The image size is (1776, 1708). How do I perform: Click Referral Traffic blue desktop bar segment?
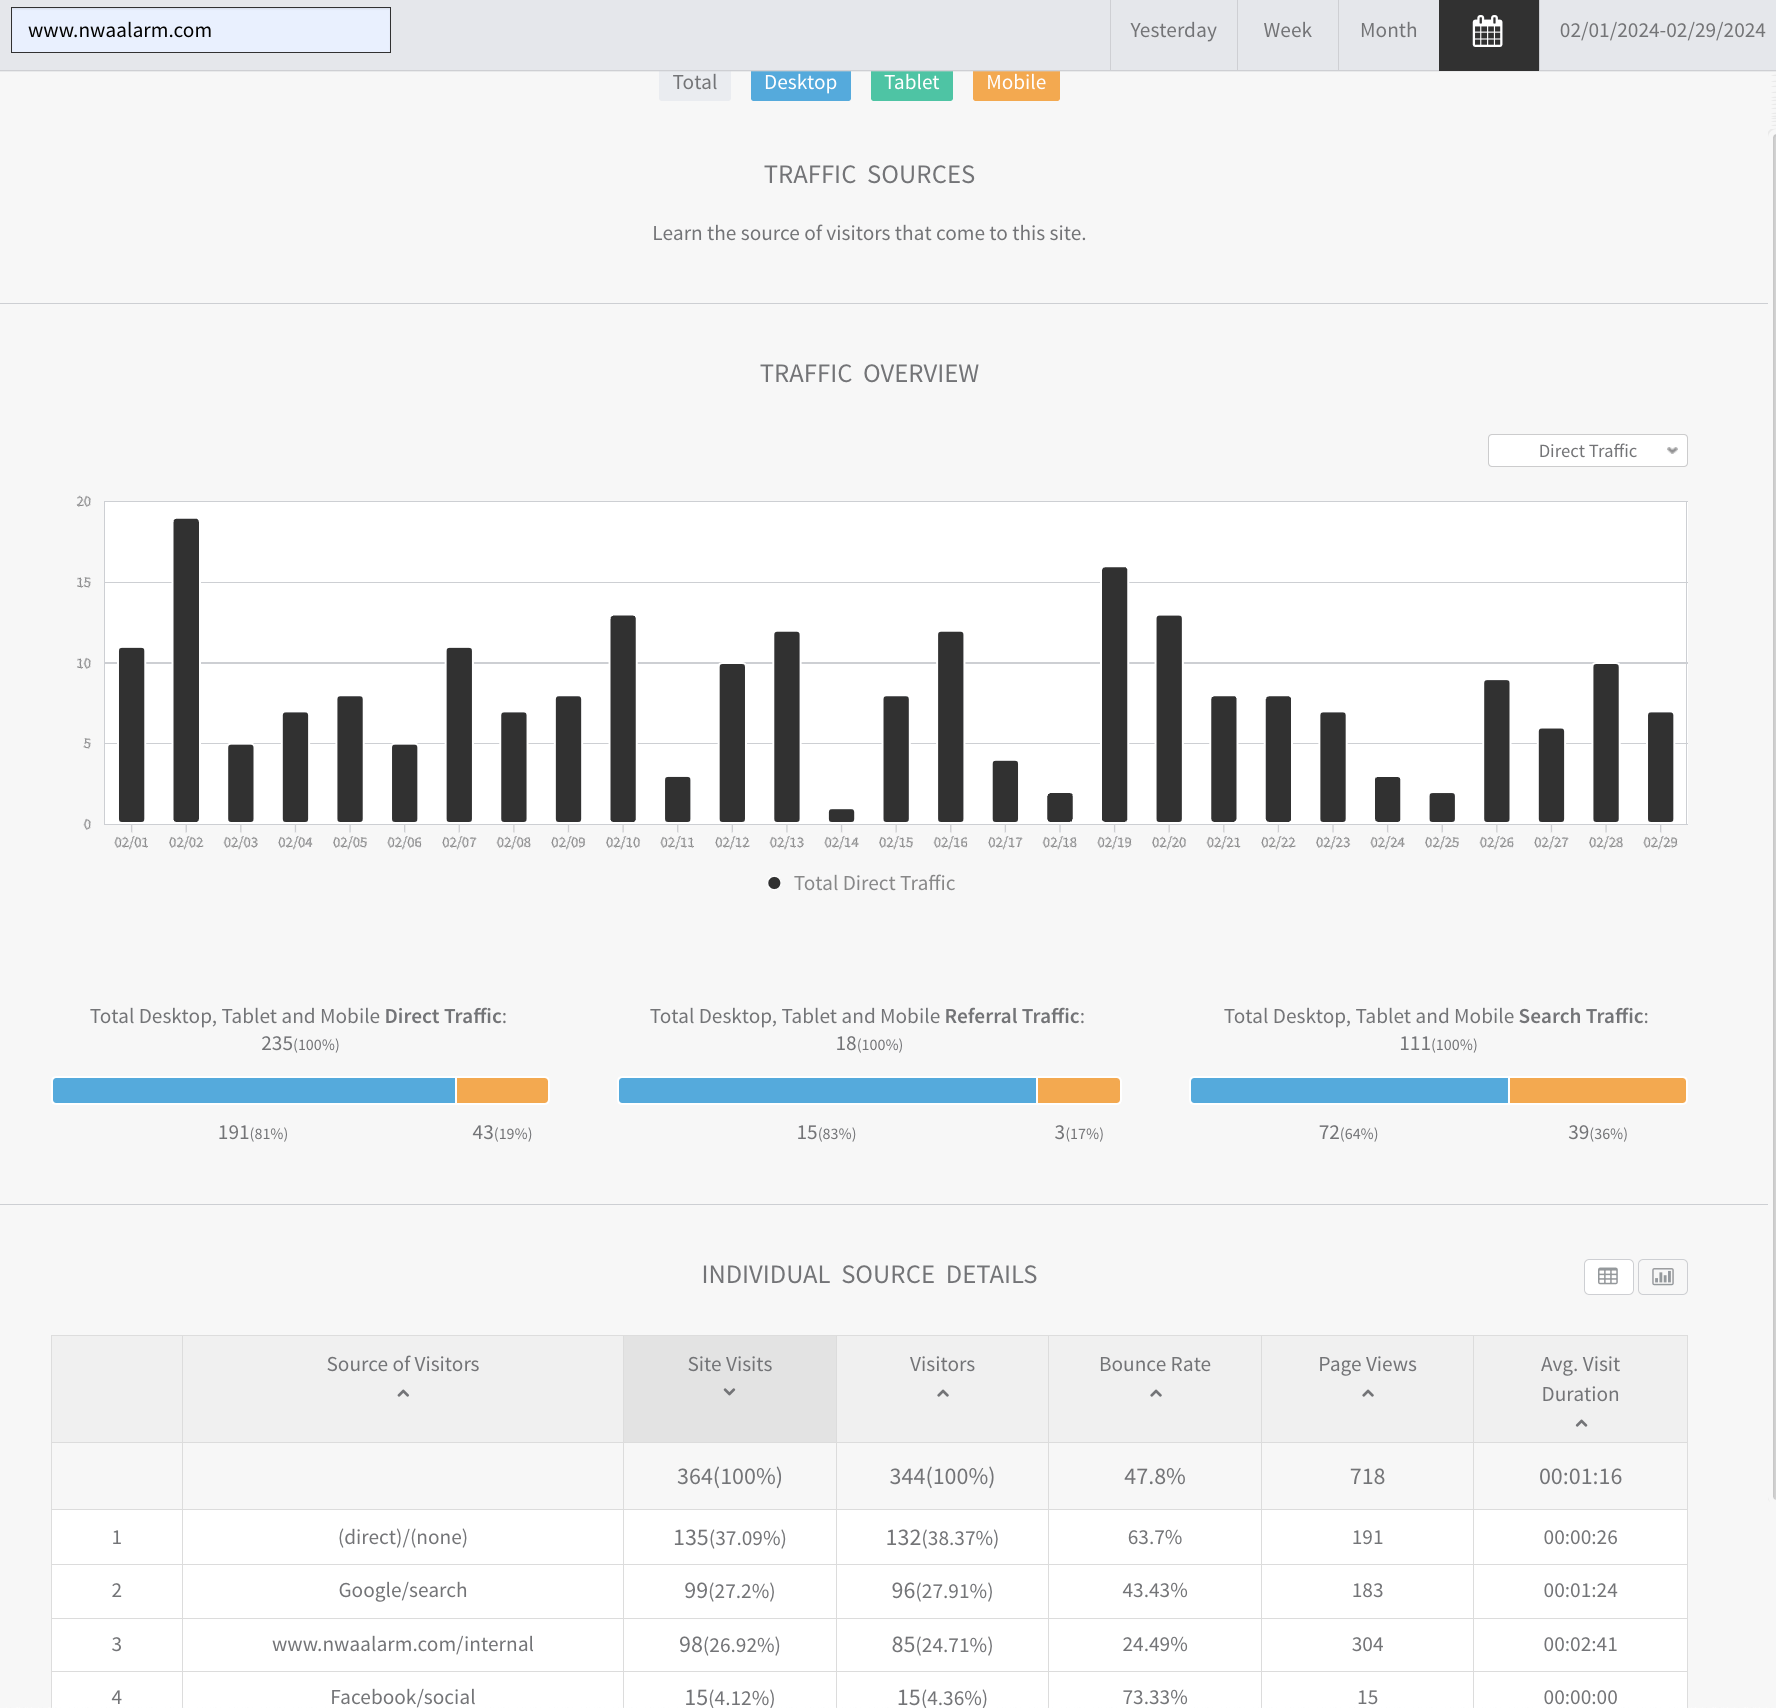tap(827, 1091)
